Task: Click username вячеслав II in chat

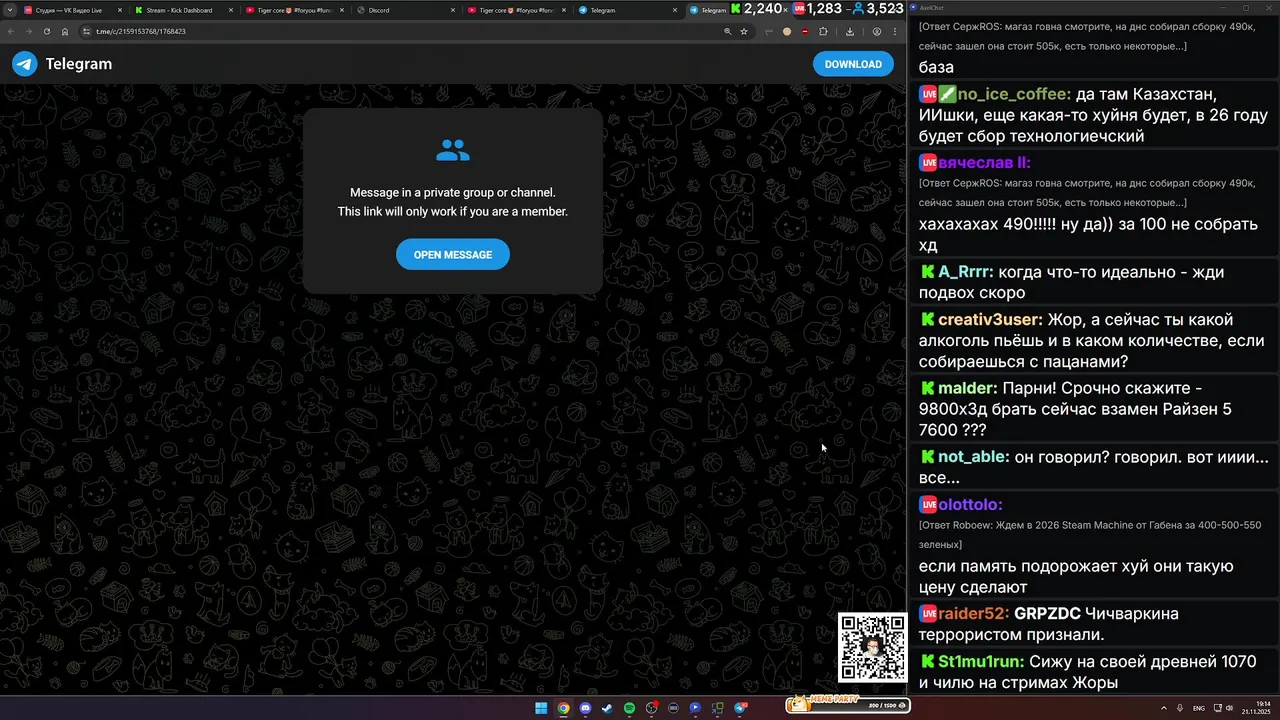Action: [x=984, y=162]
